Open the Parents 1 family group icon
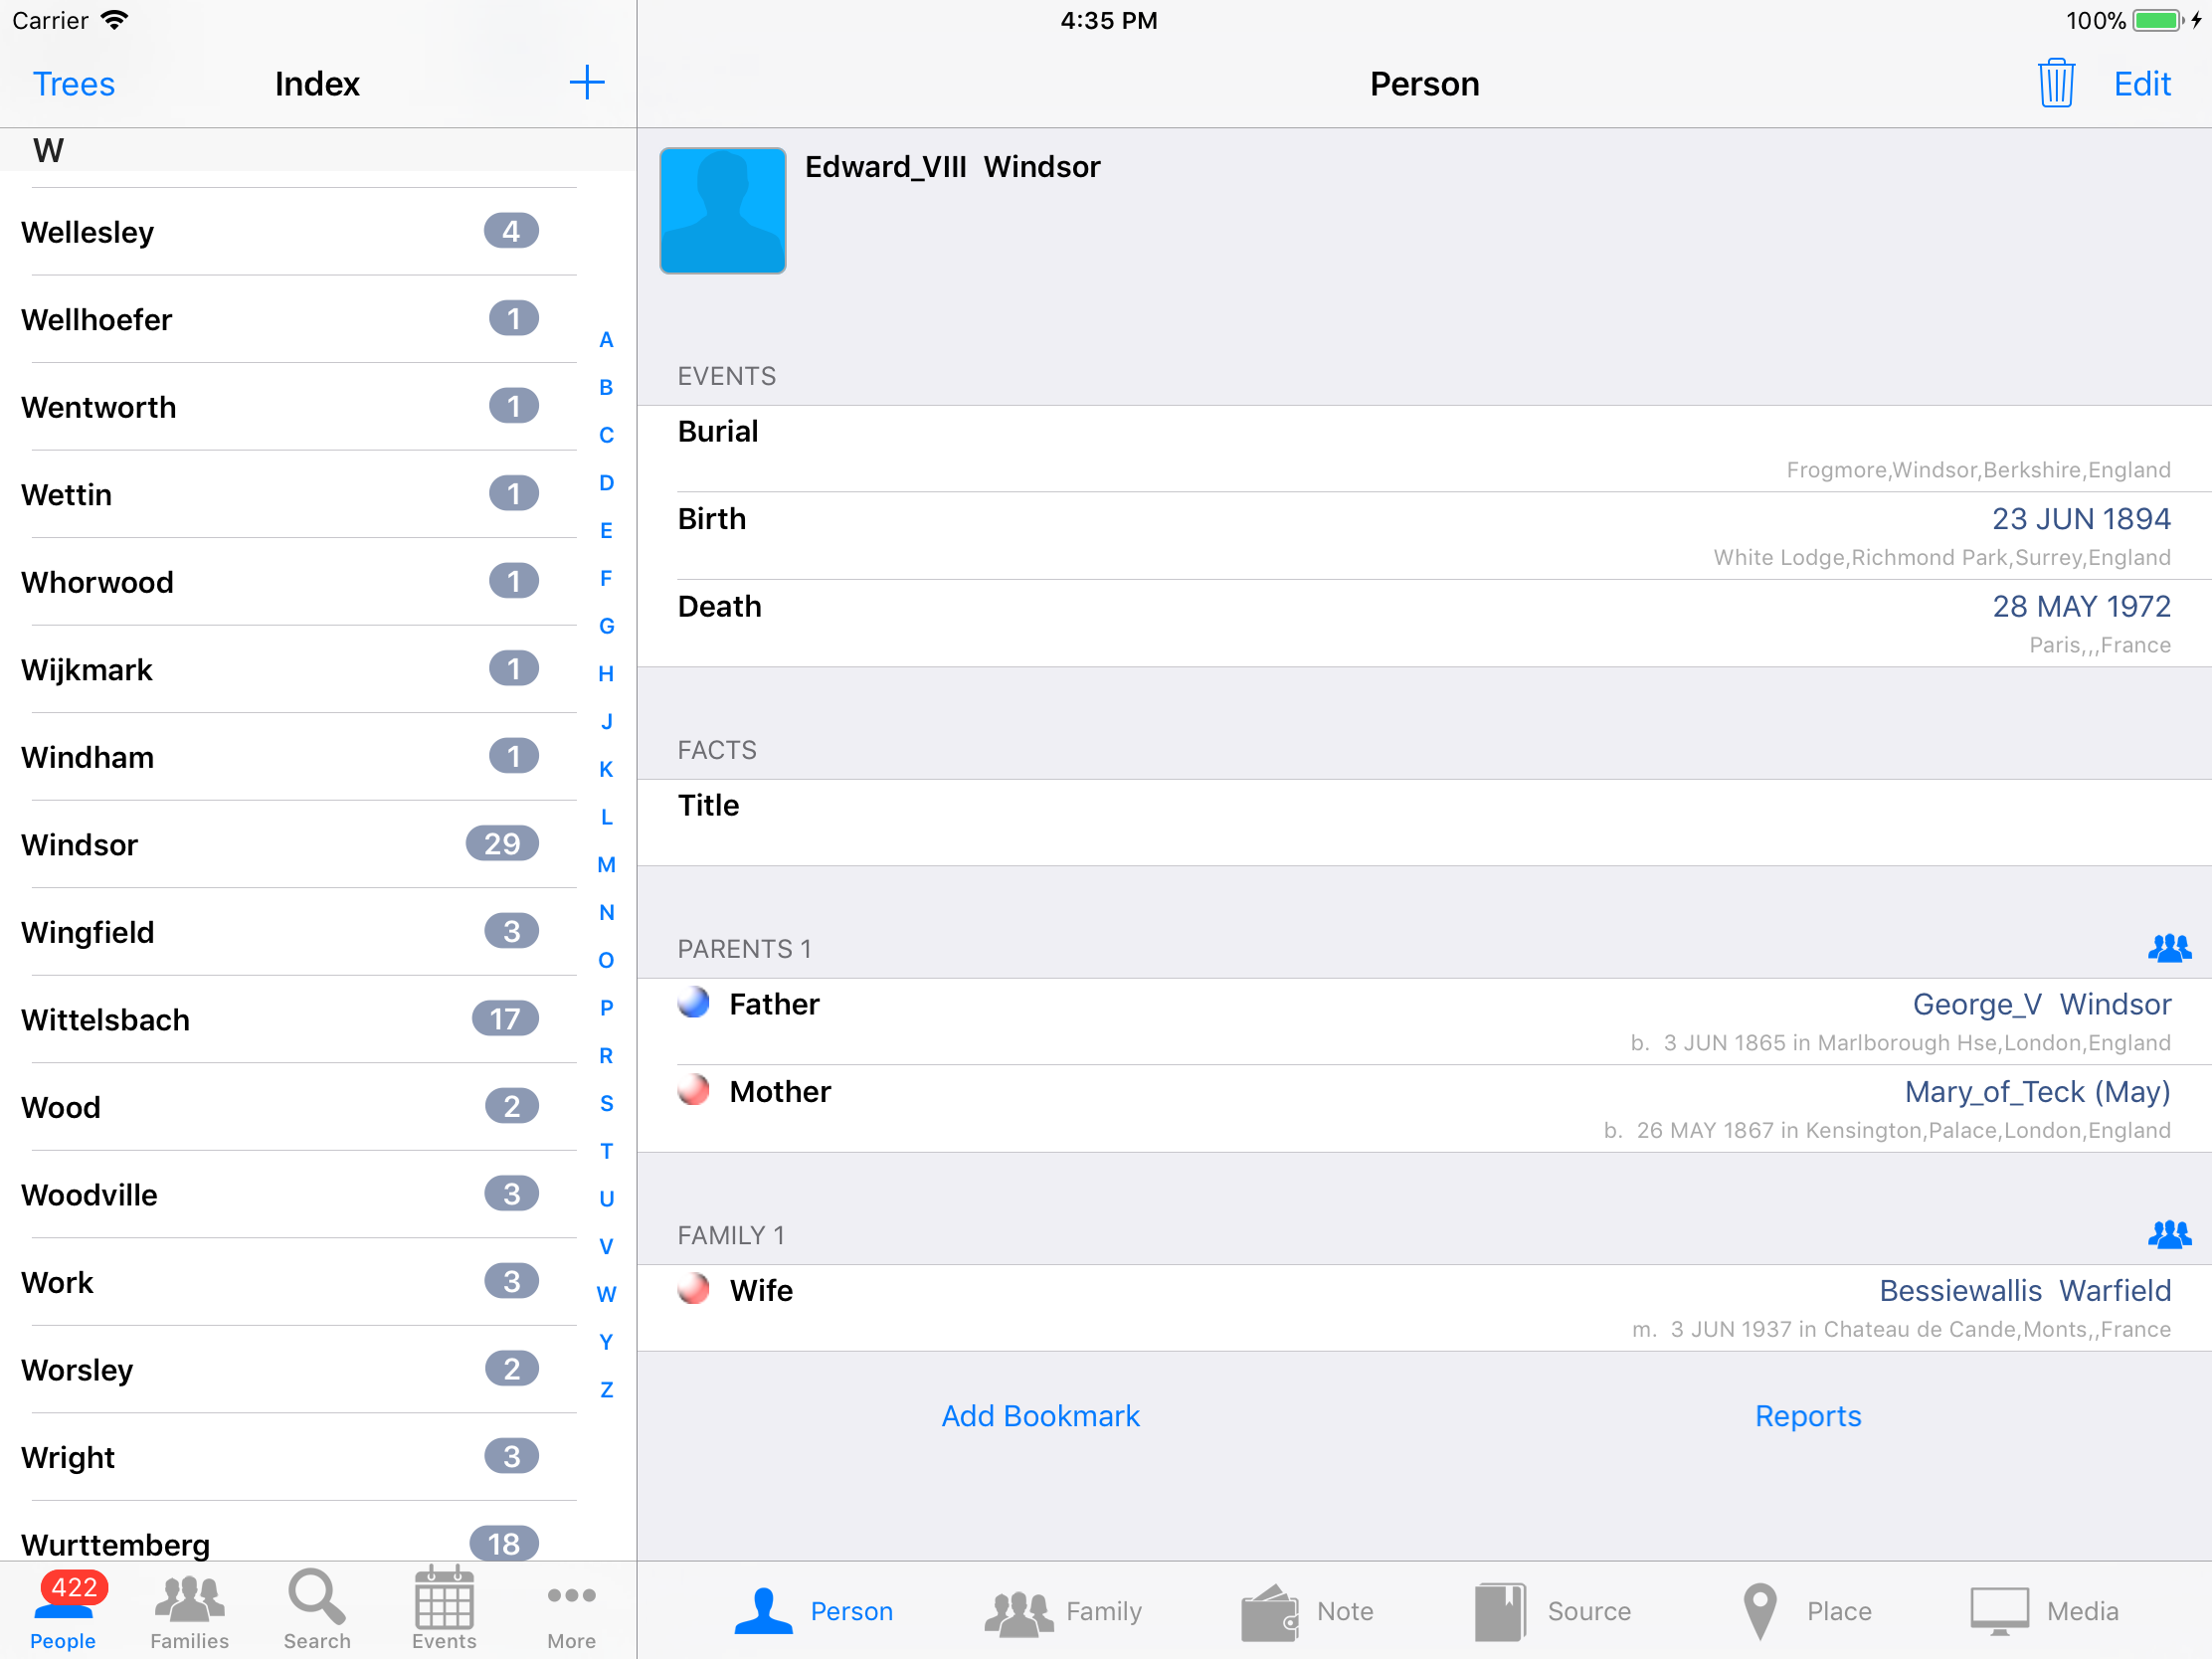2212x1659 pixels. pyautogui.click(x=2168, y=947)
